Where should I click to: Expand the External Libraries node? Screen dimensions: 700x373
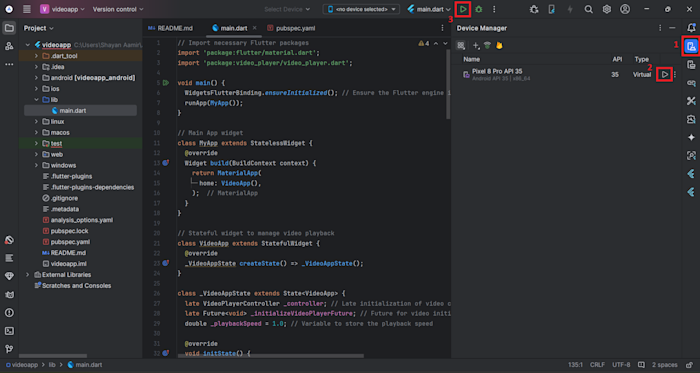pyautogui.click(x=27, y=275)
